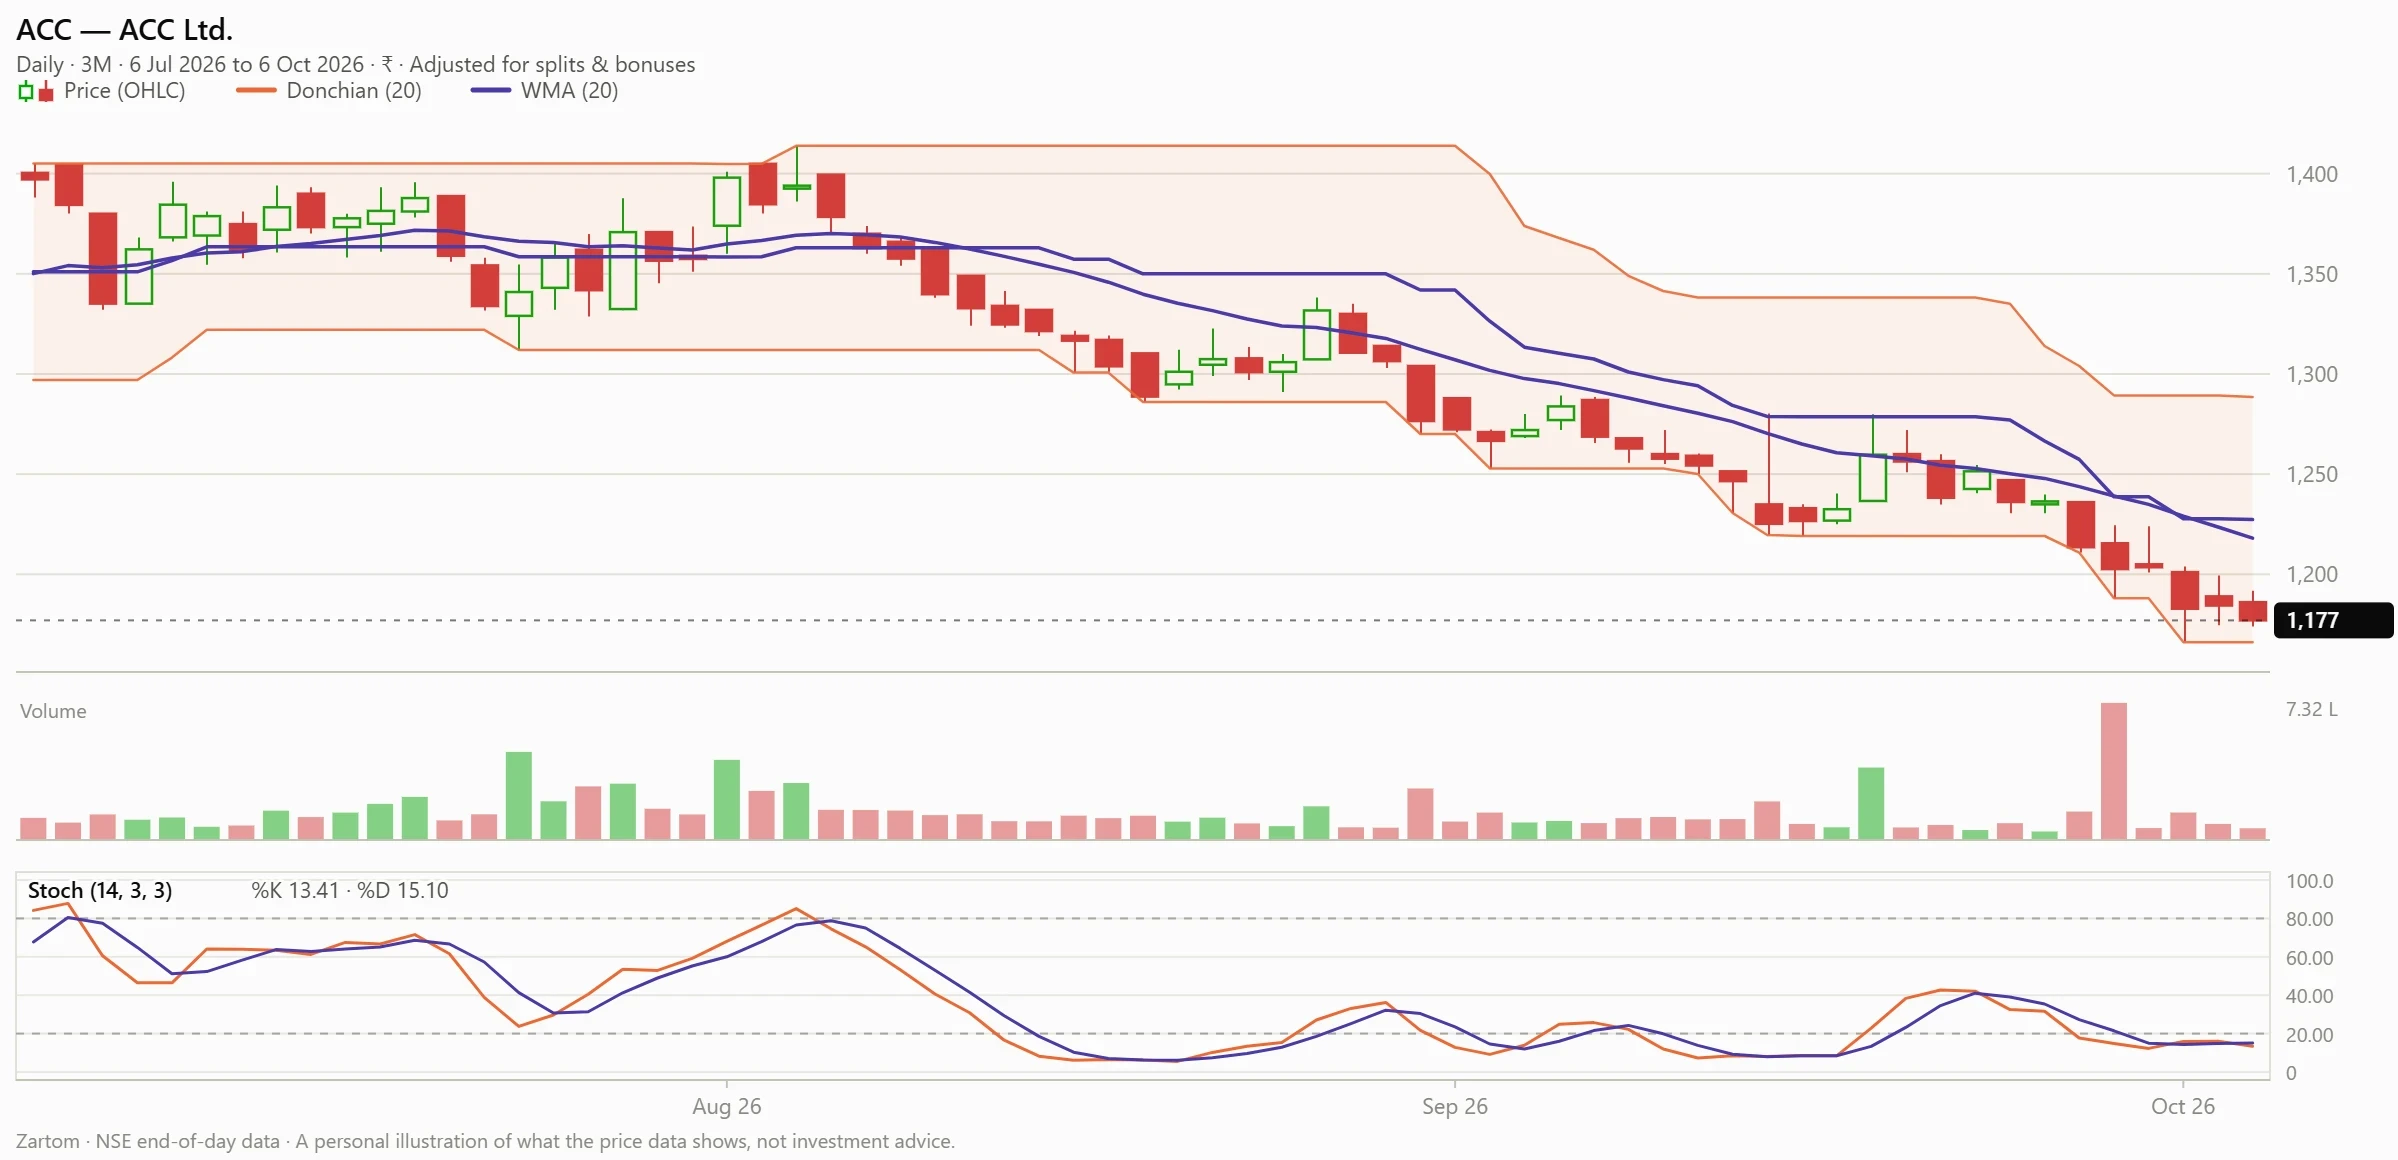Click the 1,250 price axis label
The height and width of the screenshot is (1160, 2398).
tap(2312, 474)
